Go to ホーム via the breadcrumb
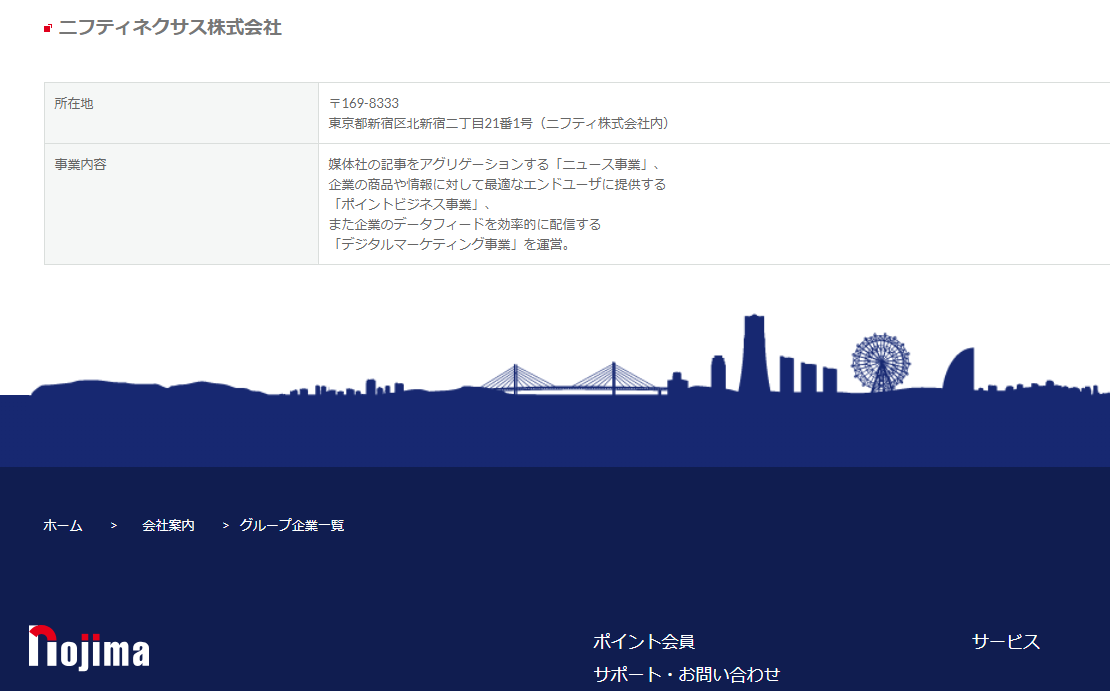This screenshot has height=691, width=1110. pyautogui.click(x=63, y=525)
